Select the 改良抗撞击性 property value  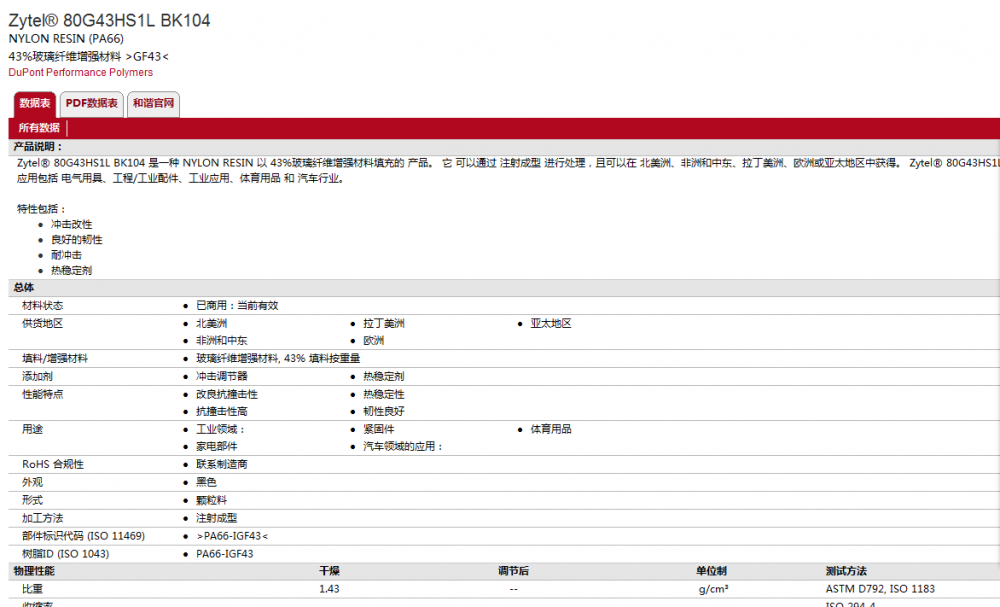(227, 394)
